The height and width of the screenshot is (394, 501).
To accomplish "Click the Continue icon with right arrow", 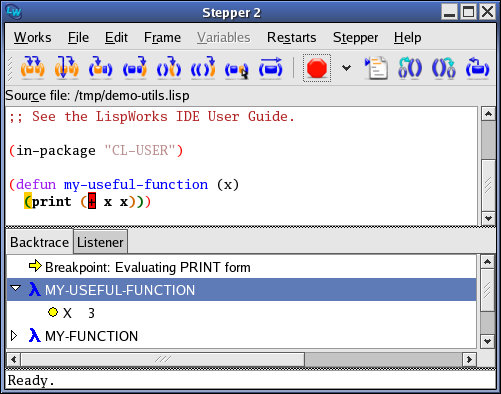I will (271, 68).
